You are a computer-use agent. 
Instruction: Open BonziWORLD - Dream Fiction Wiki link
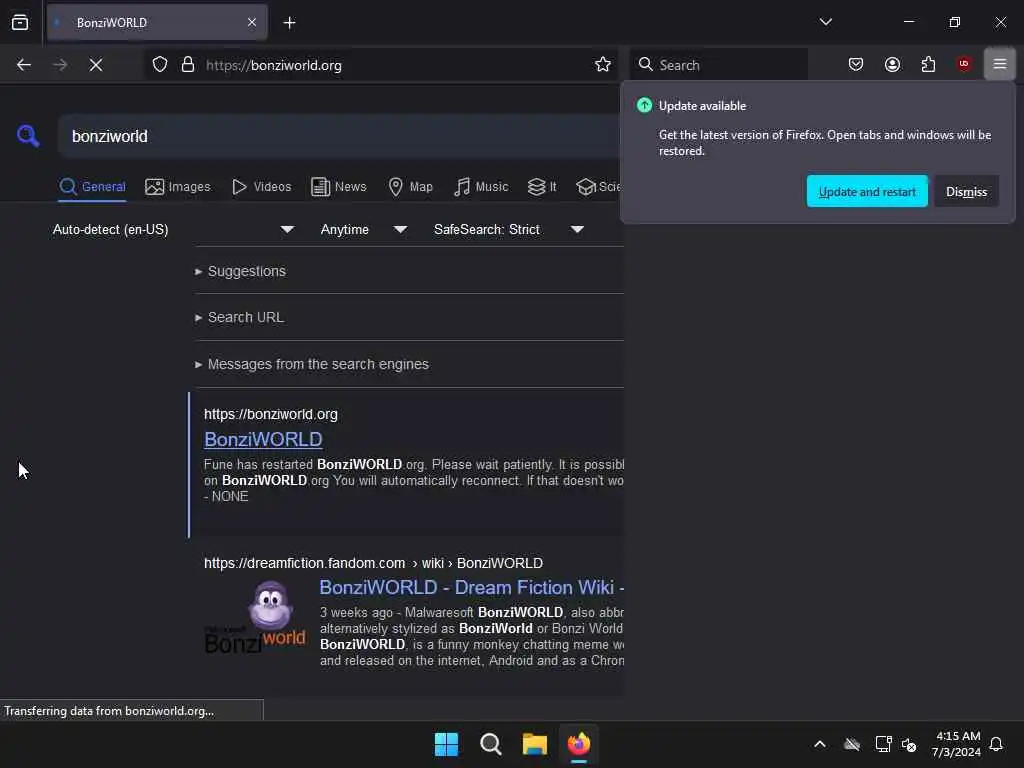tap(472, 587)
